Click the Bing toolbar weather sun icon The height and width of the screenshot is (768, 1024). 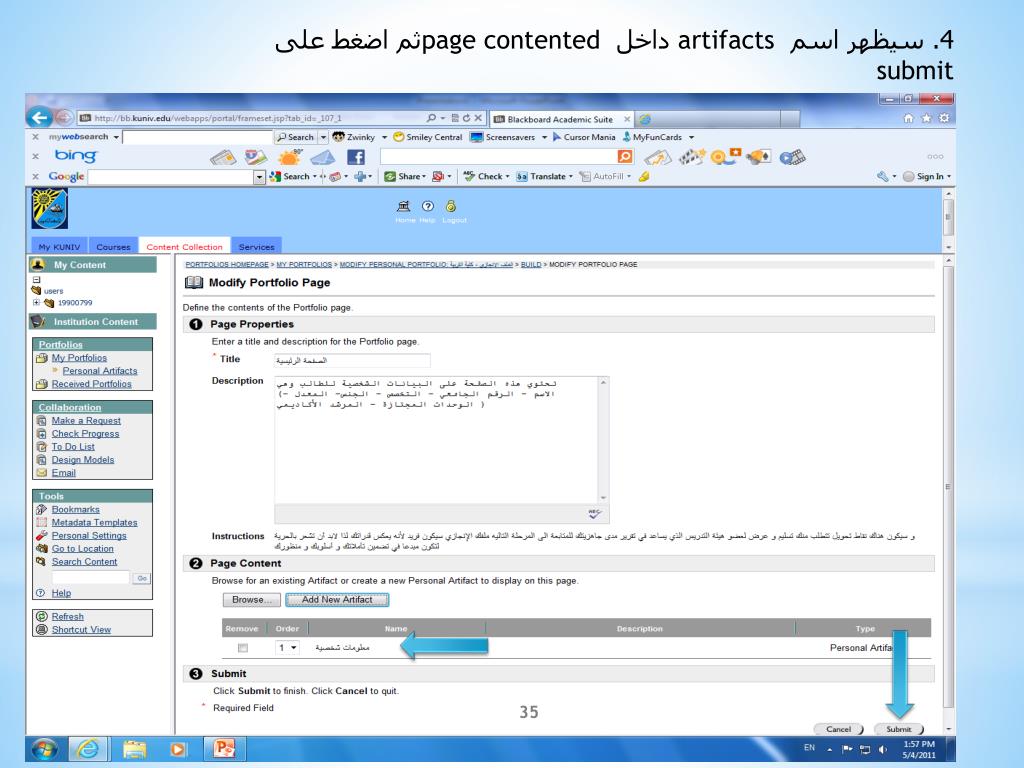290,157
